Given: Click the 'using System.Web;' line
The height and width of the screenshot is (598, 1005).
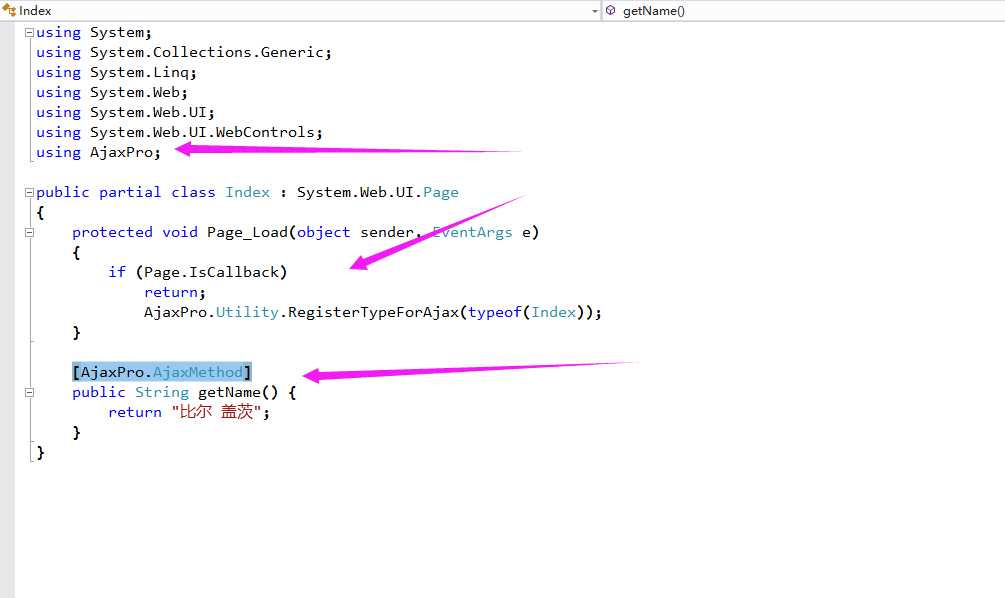Looking at the screenshot, I should 112,92.
